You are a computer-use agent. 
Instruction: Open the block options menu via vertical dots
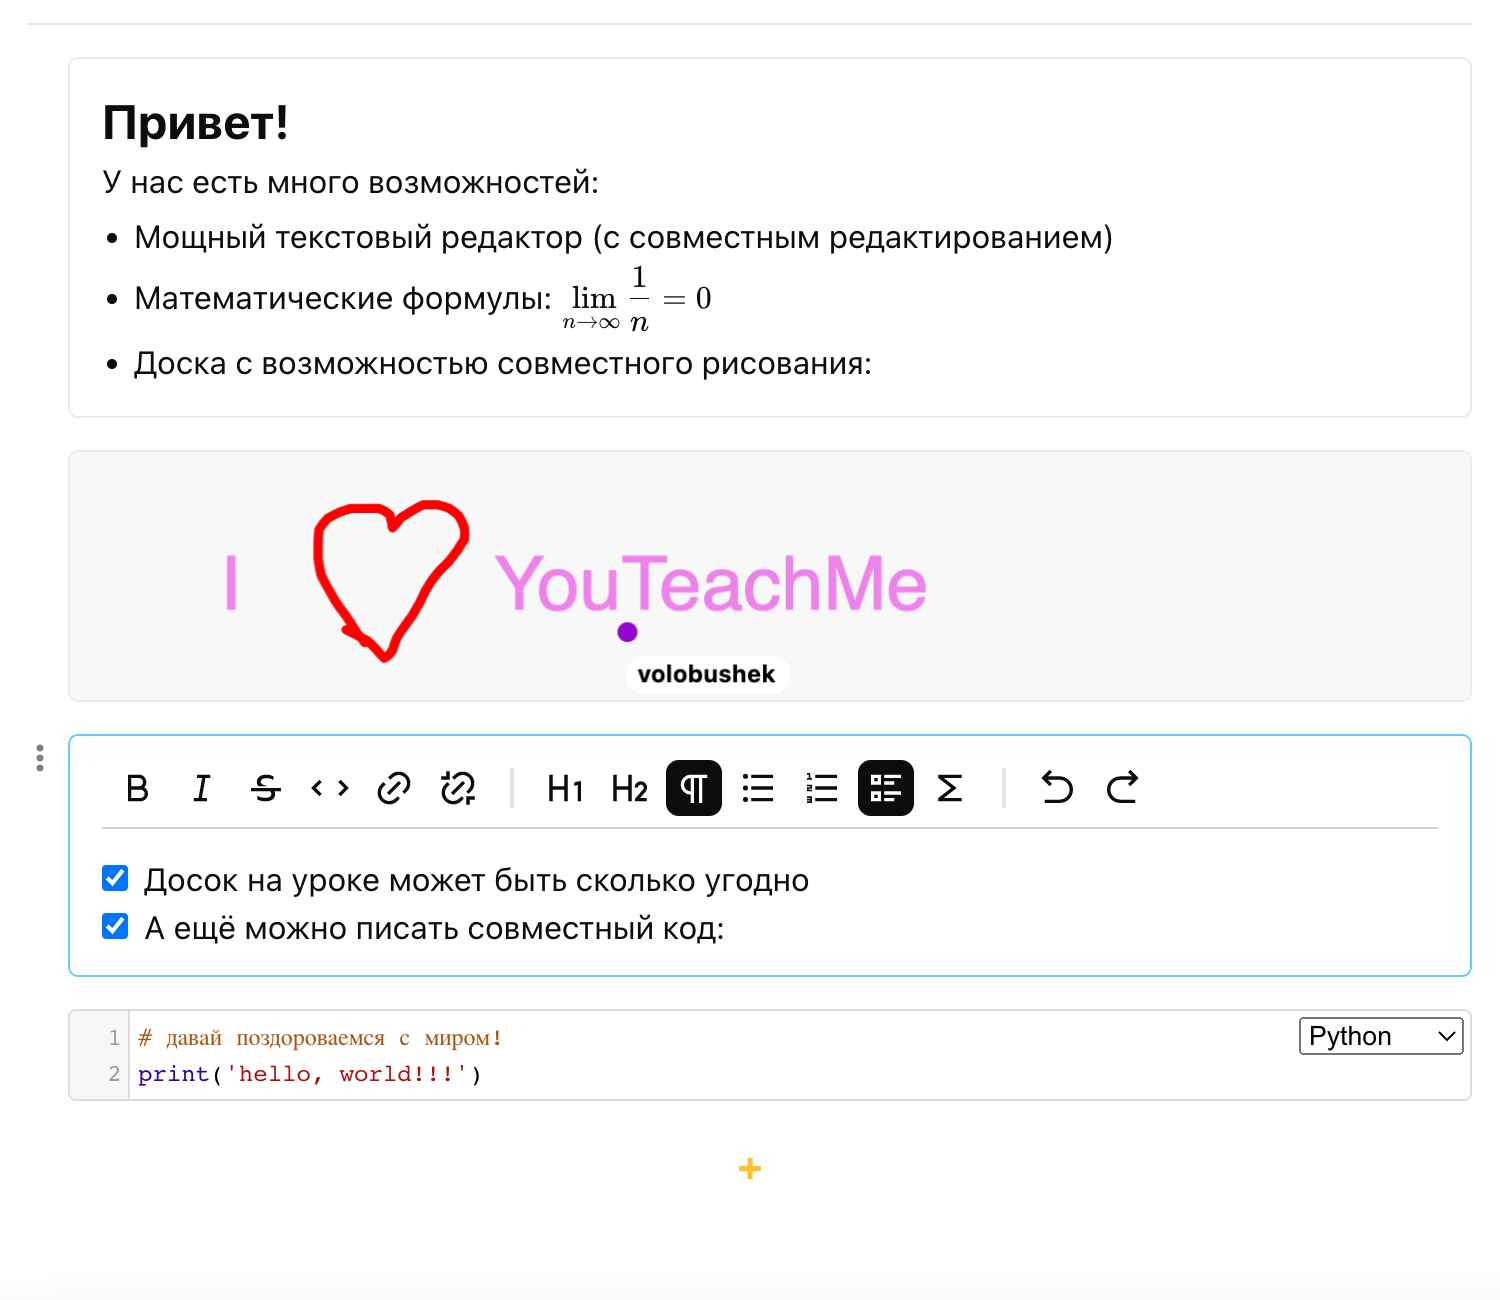39,759
